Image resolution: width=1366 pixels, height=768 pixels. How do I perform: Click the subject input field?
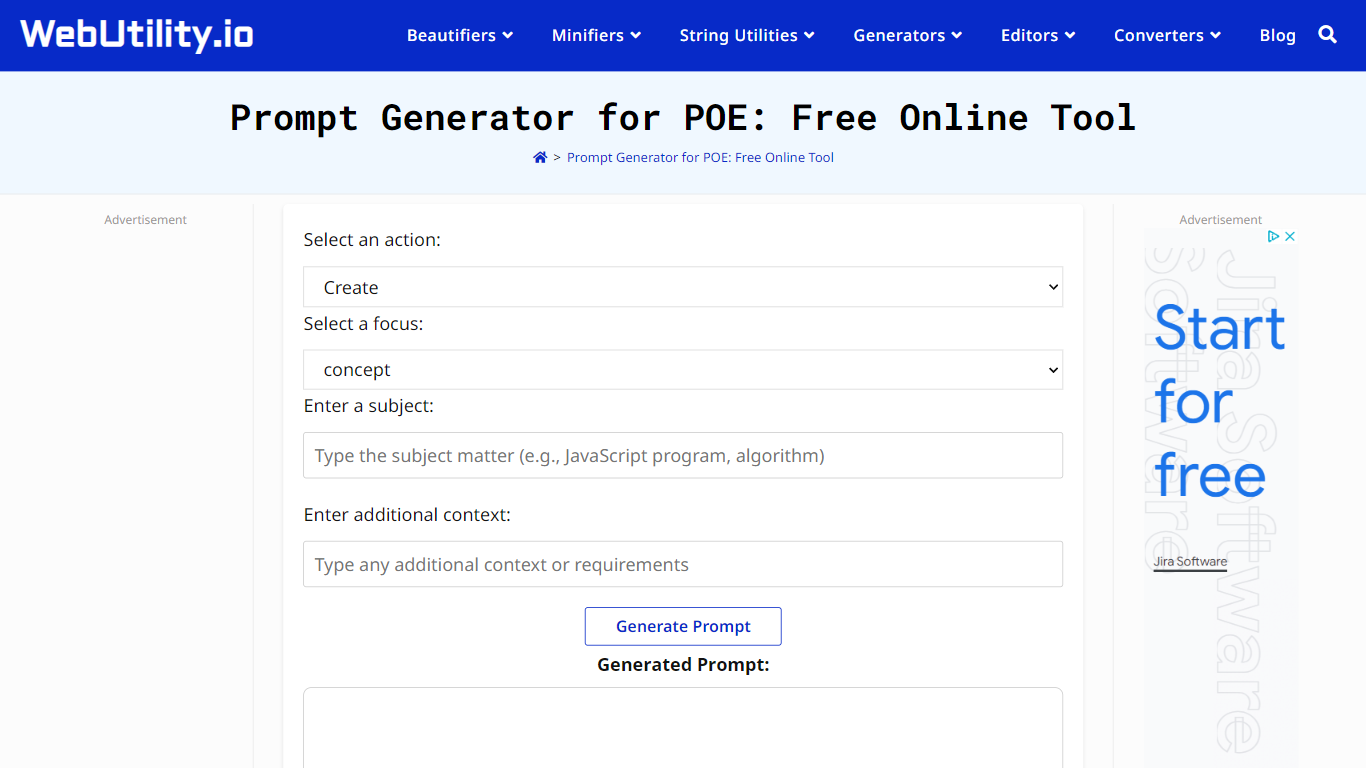click(x=682, y=456)
